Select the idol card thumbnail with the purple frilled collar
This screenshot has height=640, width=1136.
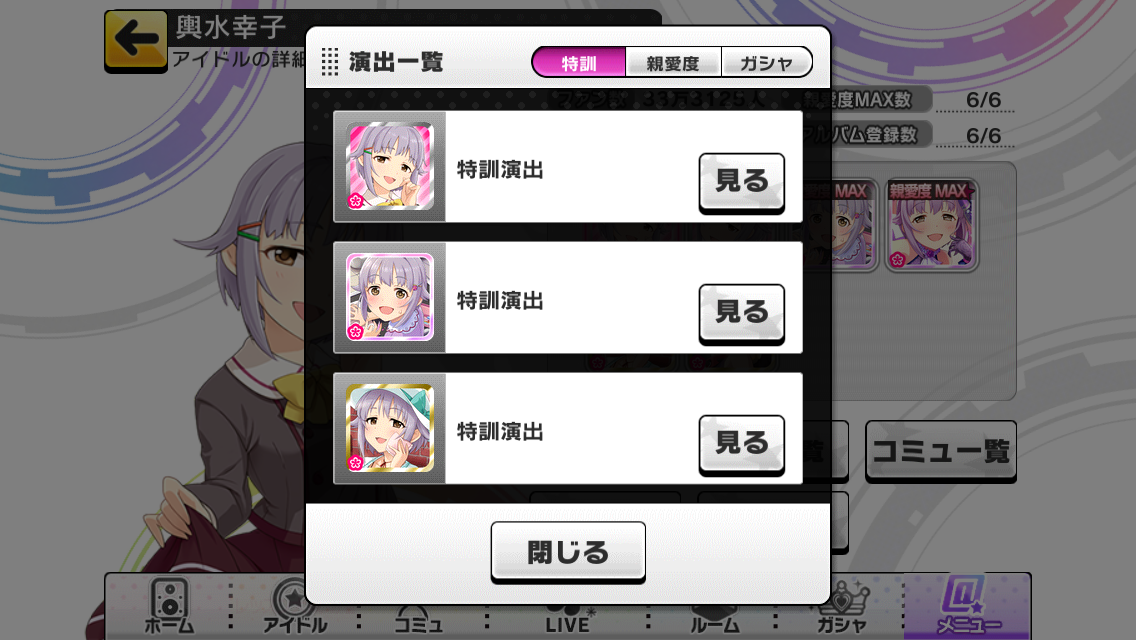click(390, 297)
